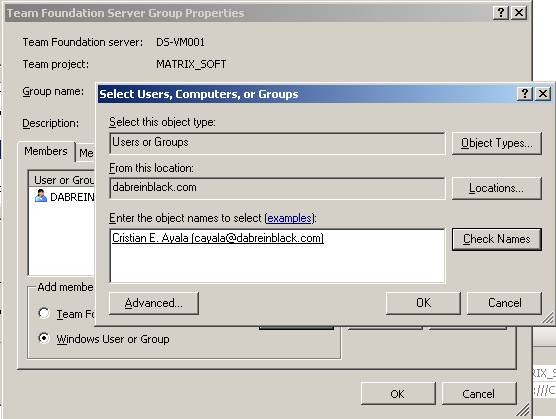Viewport: 556px width, 419px height.
Task: Select the Cristian E. Ayala entry text
Action: [x=218, y=238]
